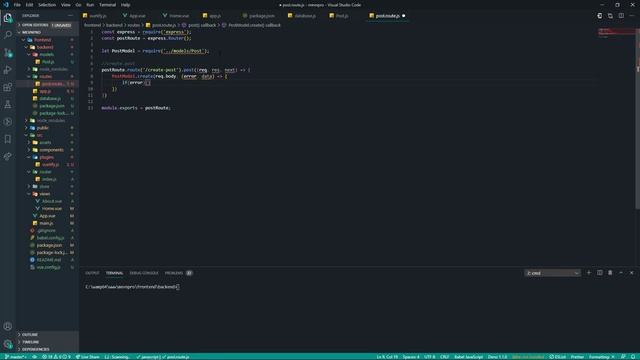Open the cmd terminal selector dropdown

point(552,273)
